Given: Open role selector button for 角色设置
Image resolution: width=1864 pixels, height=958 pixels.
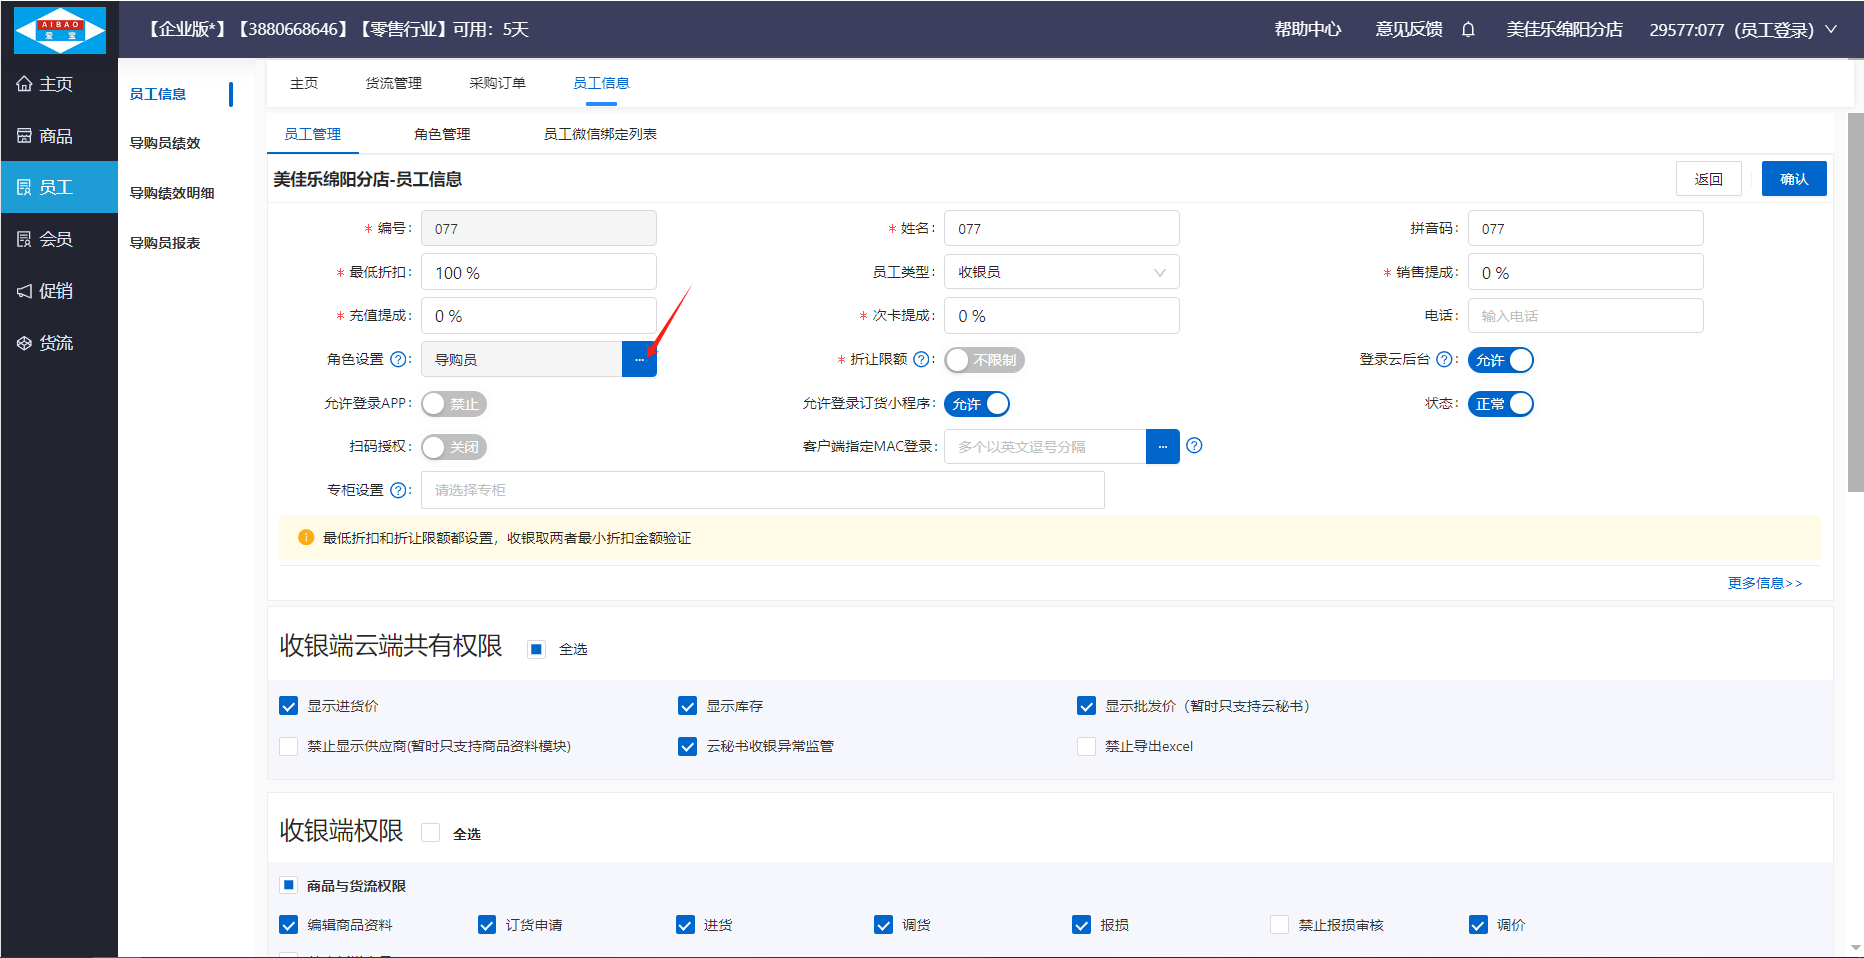Looking at the screenshot, I should [639, 359].
